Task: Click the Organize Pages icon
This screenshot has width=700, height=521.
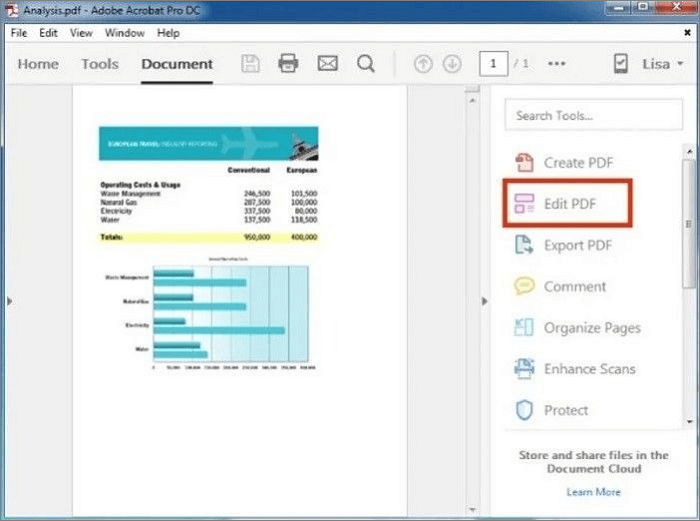Action: point(524,327)
